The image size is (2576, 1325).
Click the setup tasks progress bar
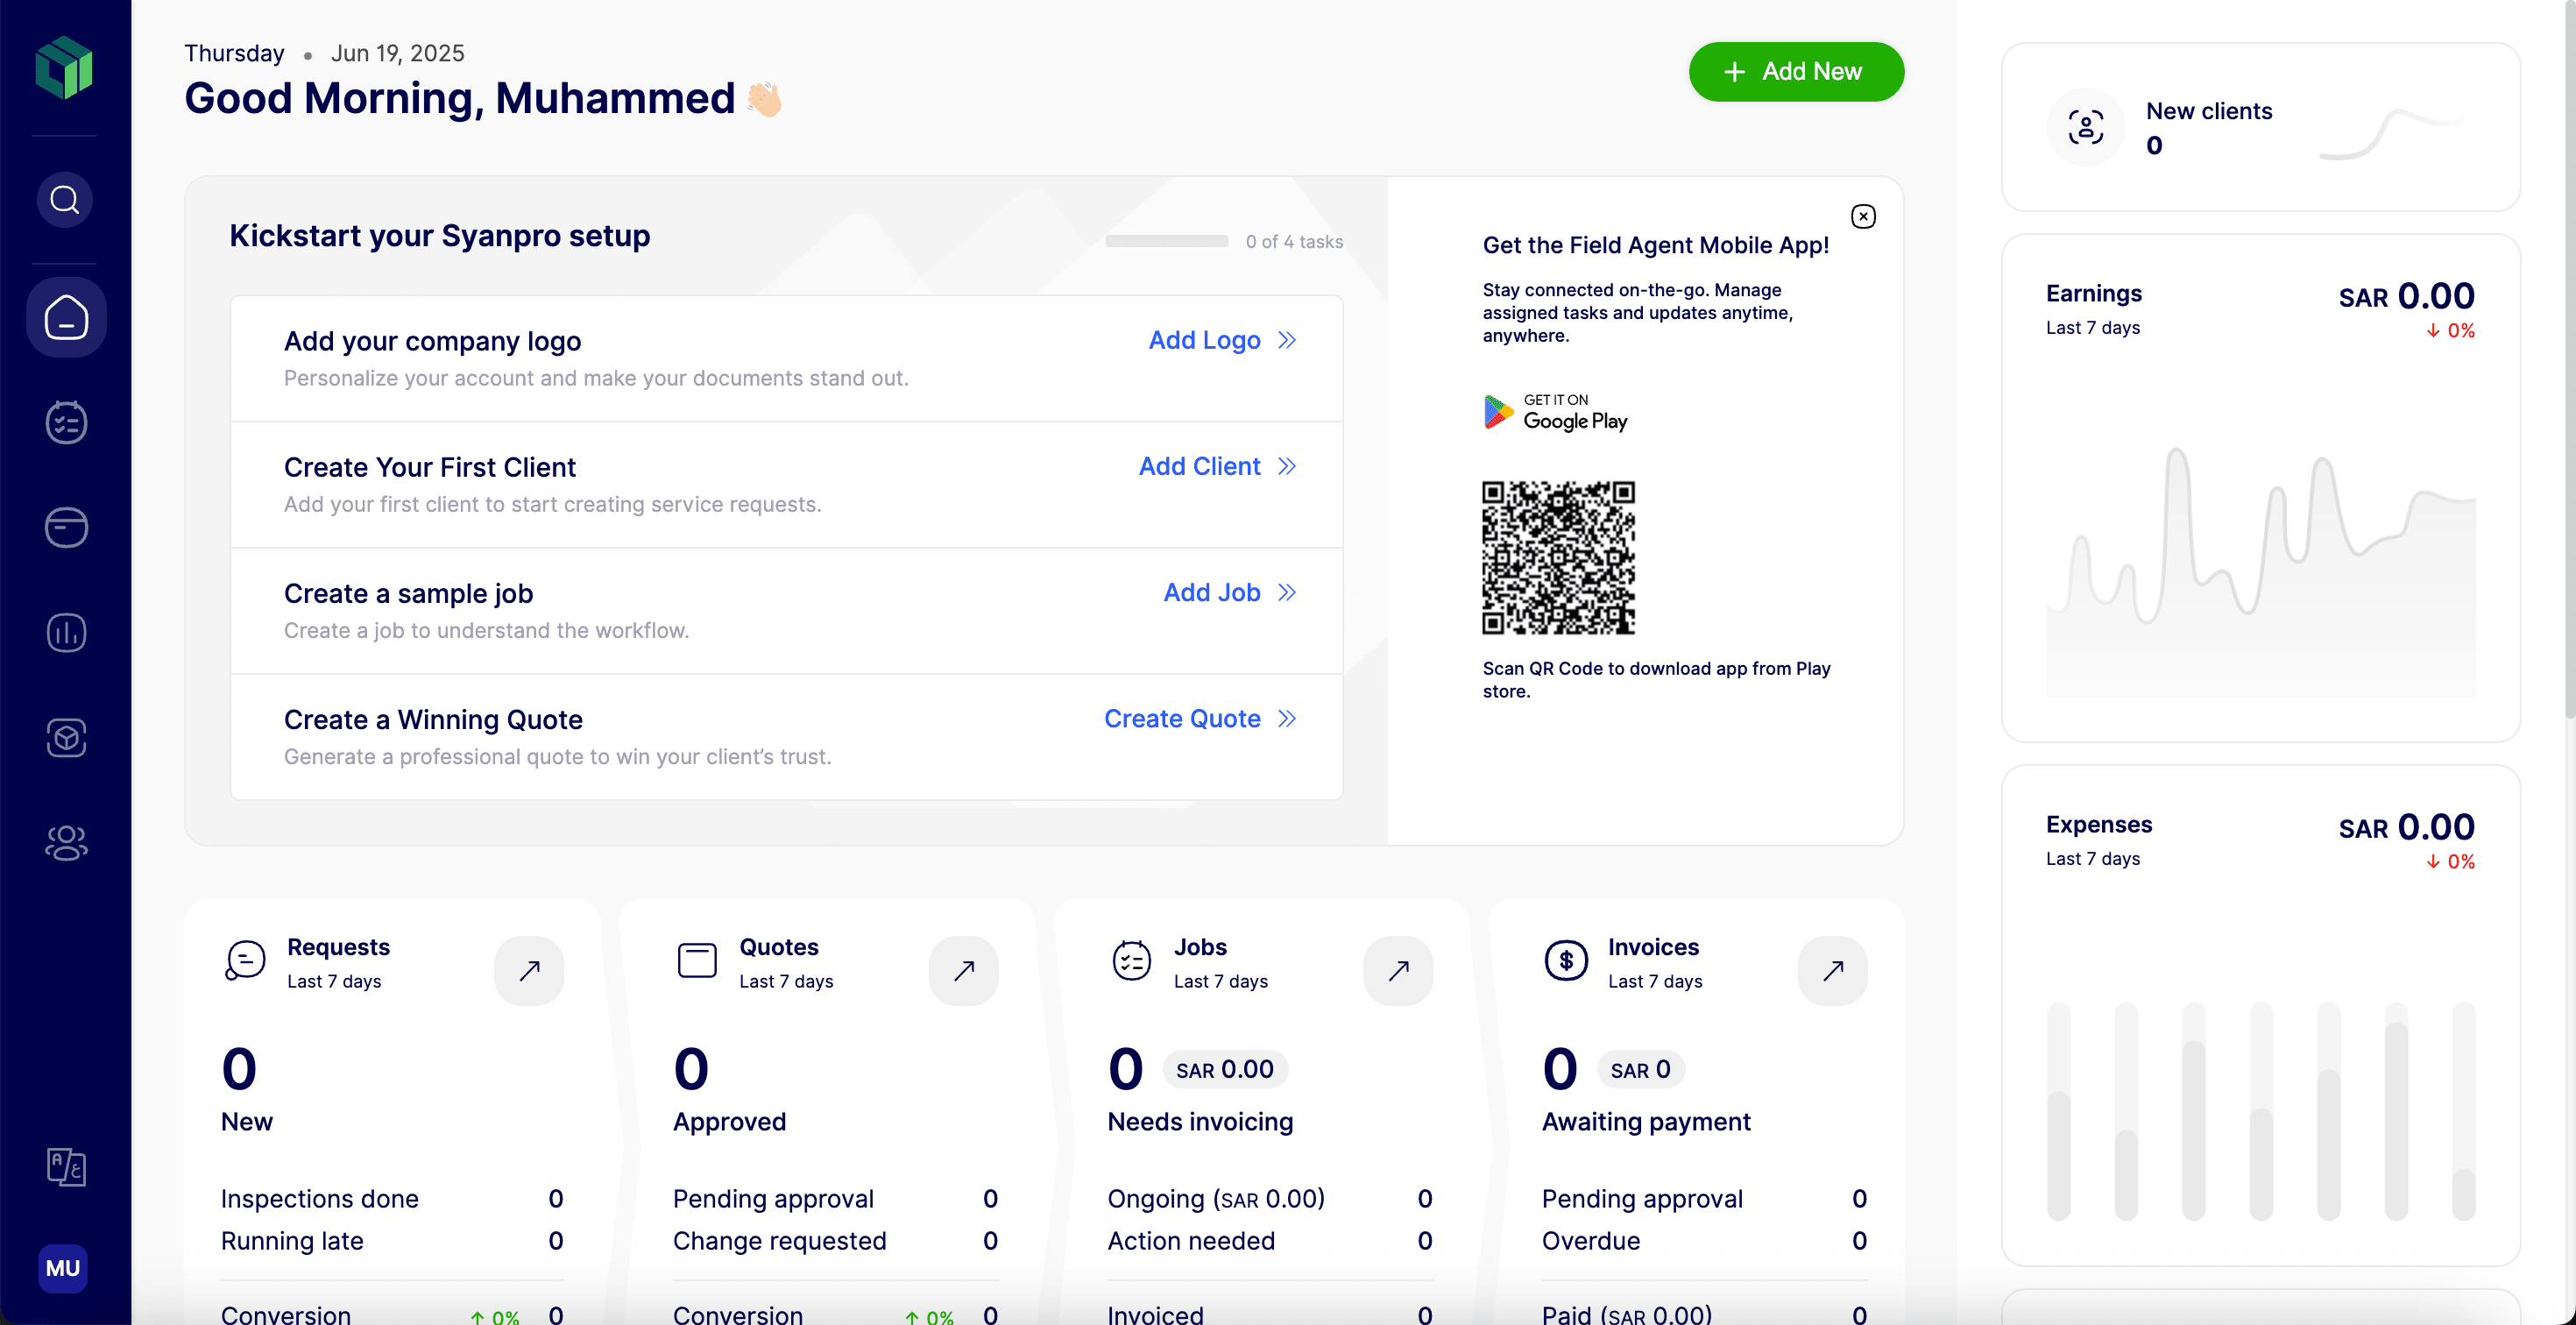1166,241
